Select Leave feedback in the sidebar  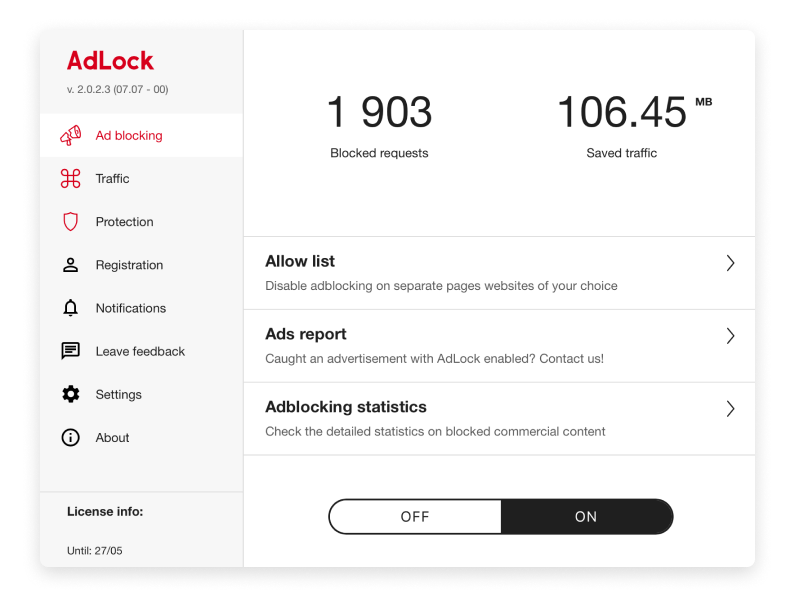pyautogui.click(x=141, y=351)
